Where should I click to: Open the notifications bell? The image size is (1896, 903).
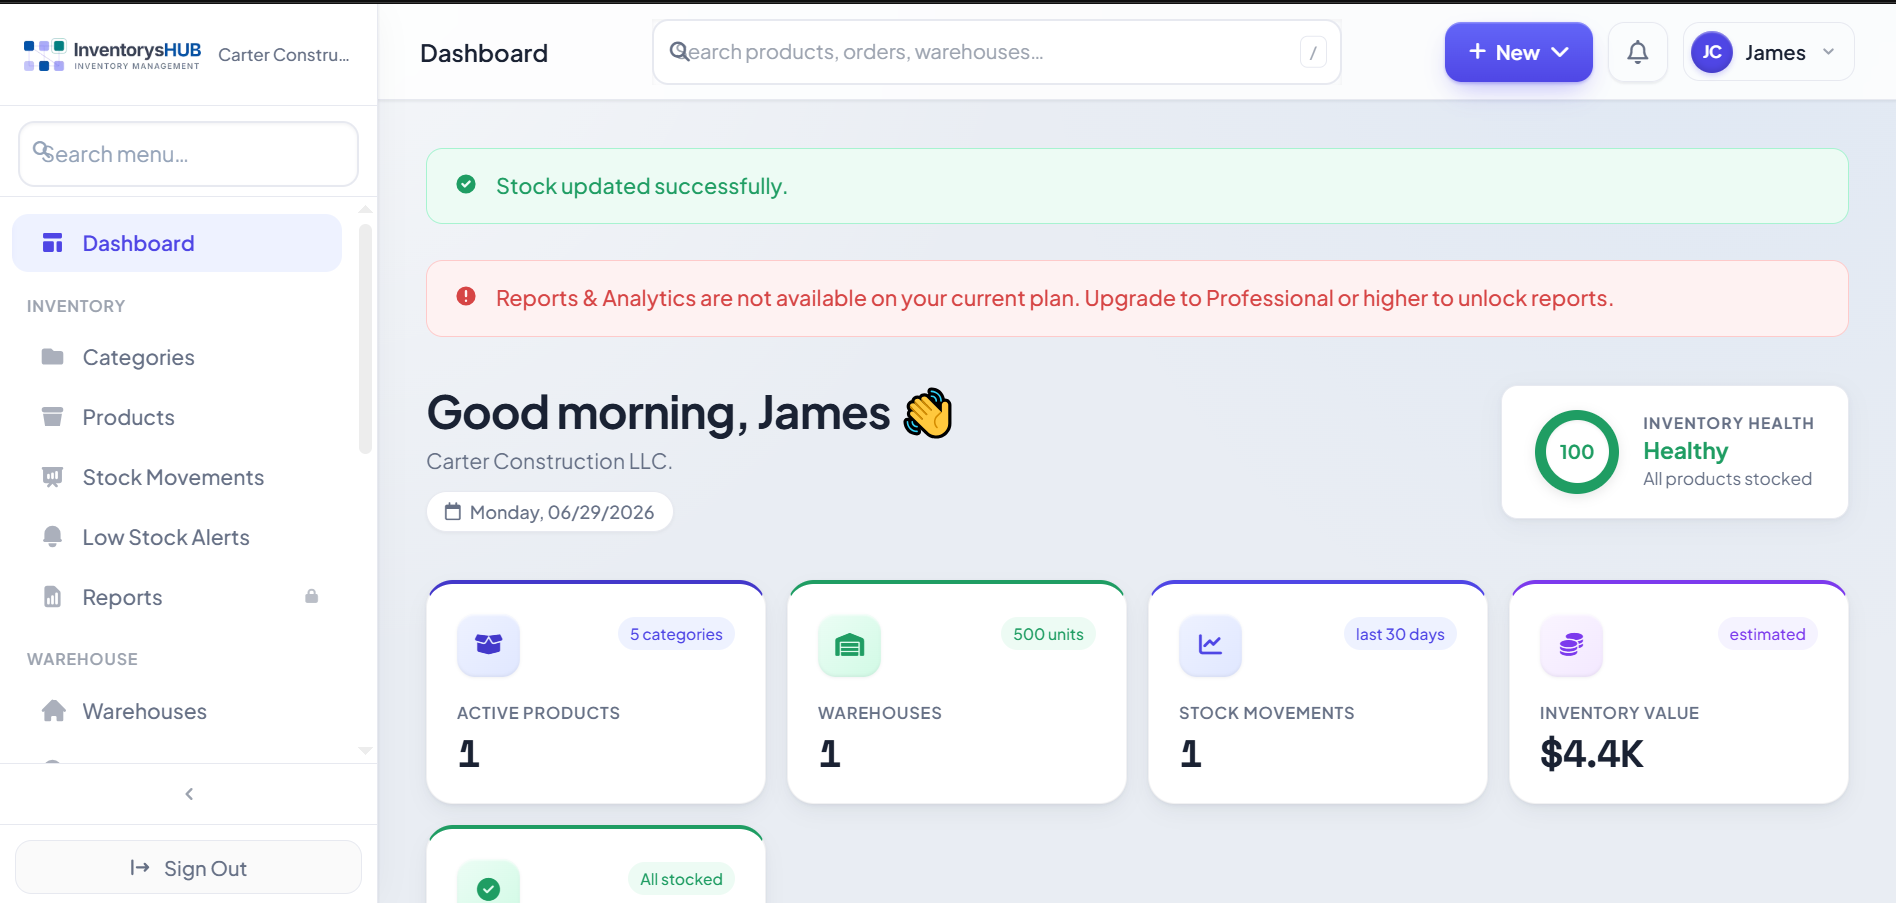pos(1637,52)
